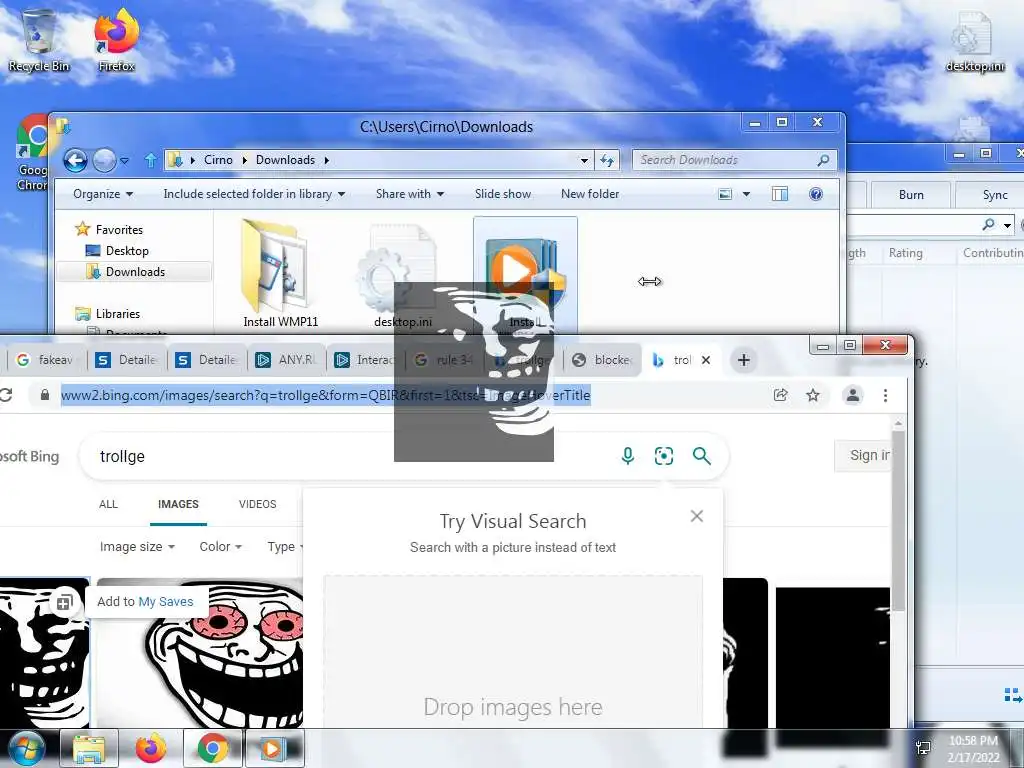Open Firefox from the taskbar
The width and height of the screenshot is (1024, 768).
[151, 748]
